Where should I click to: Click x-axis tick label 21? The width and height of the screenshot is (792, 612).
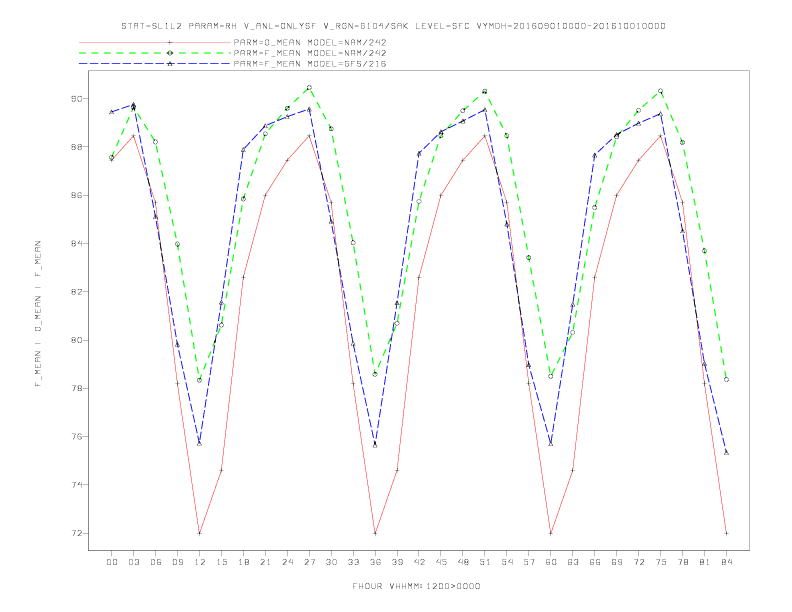(x=265, y=562)
